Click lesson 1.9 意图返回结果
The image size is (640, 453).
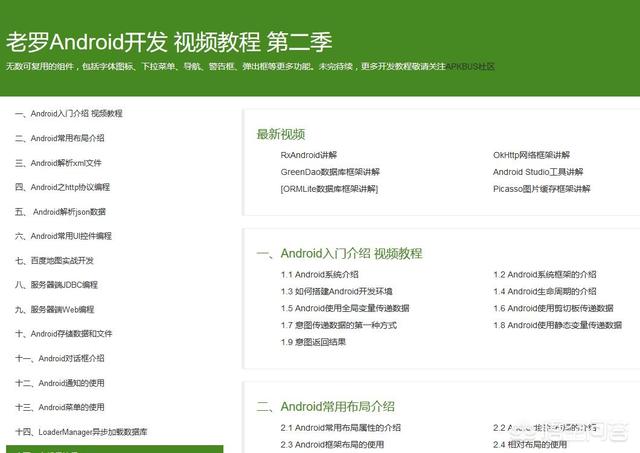pos(313,342)
